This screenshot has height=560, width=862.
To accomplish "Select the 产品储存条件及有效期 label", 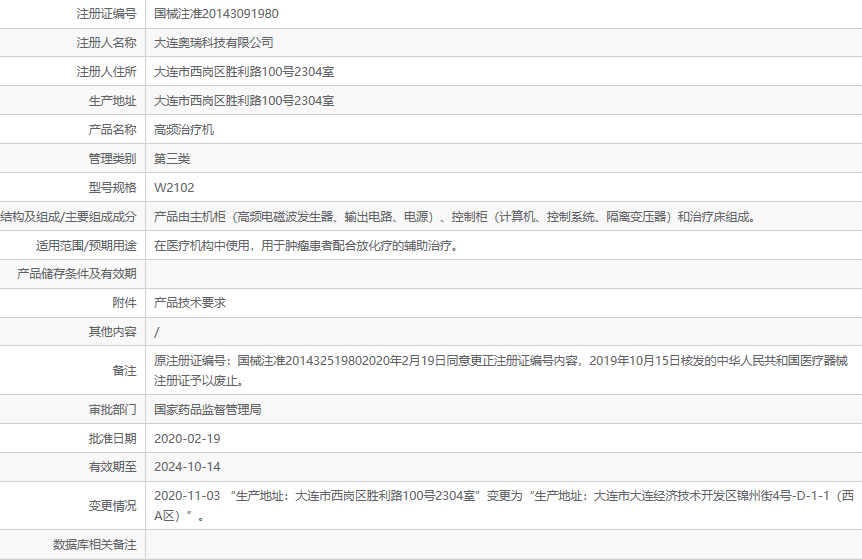I will pos(76,274).
